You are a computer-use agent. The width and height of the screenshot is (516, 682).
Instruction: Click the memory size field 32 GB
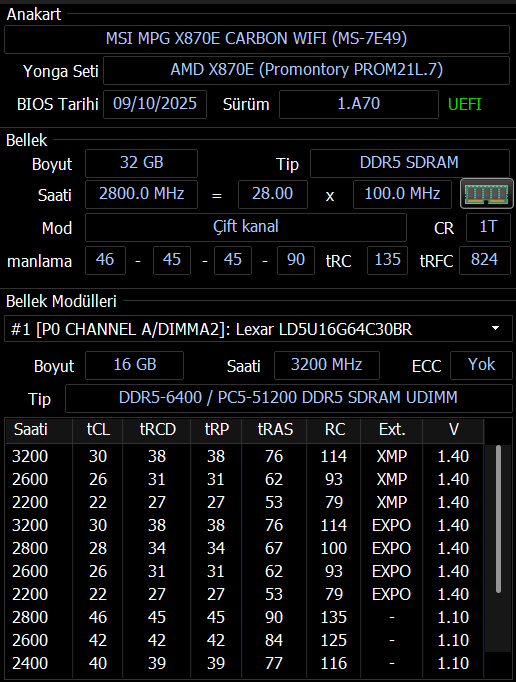[141, 163]
